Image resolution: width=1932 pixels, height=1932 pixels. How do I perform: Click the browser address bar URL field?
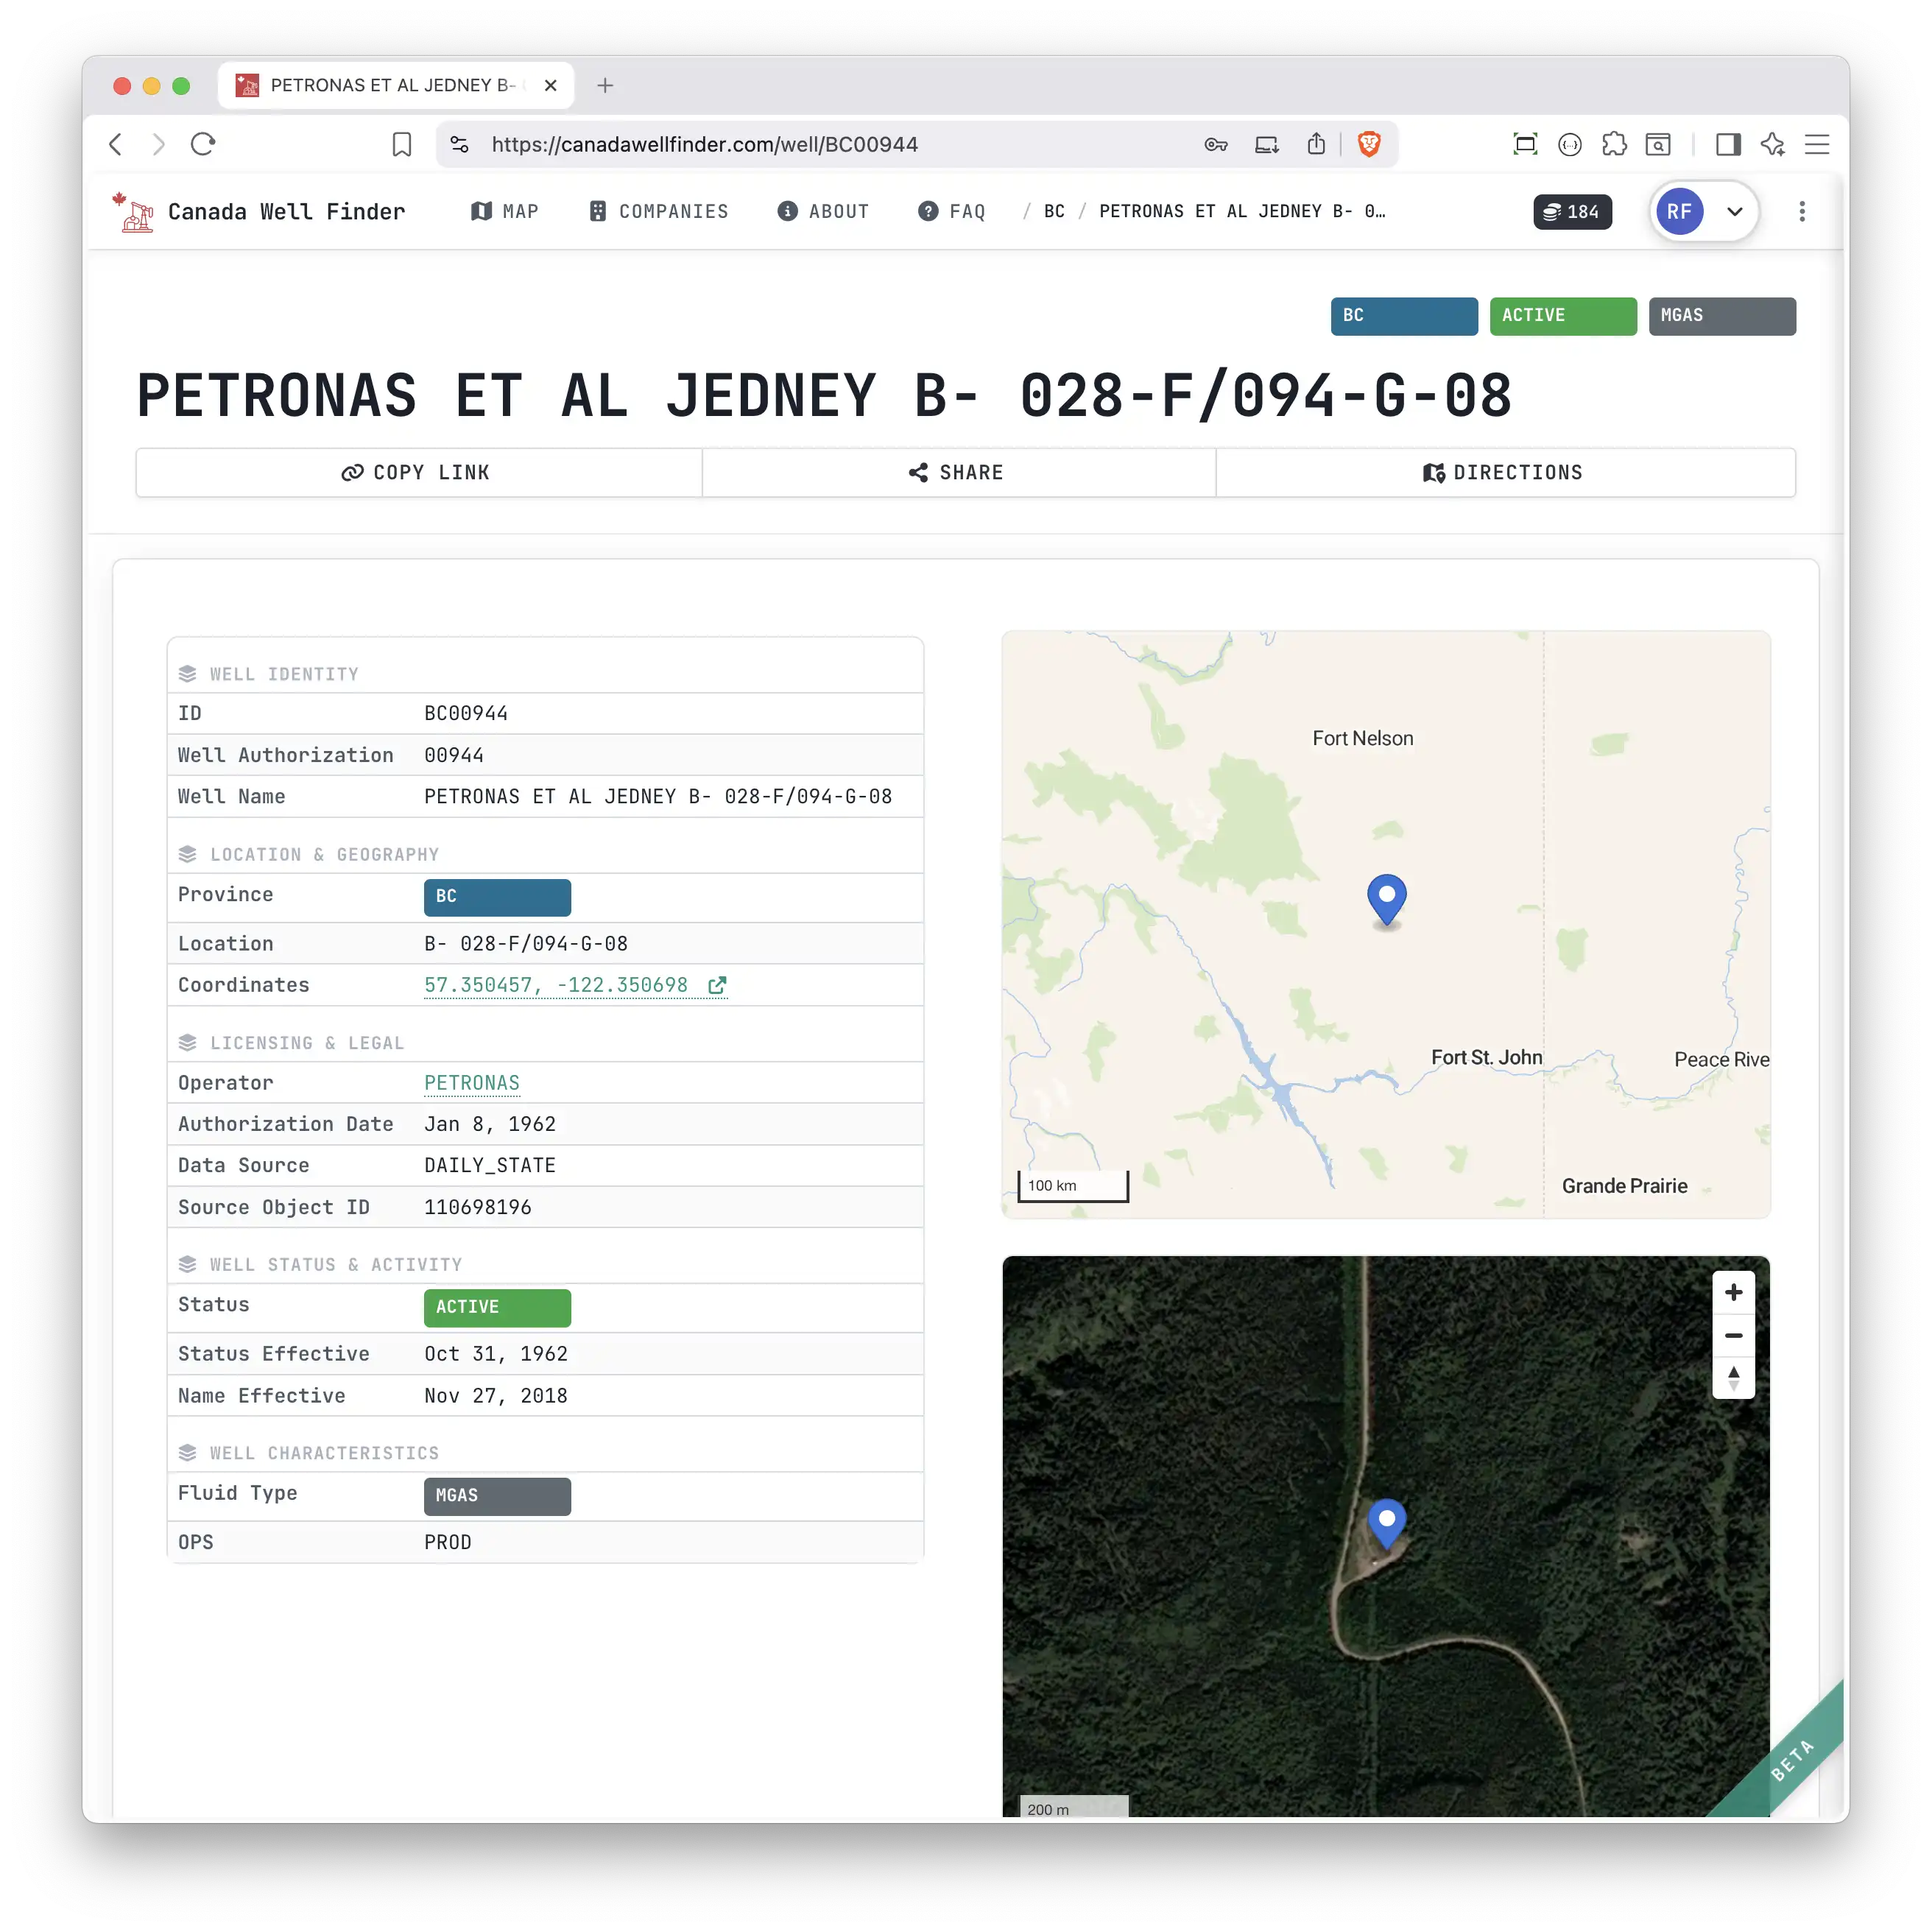pyautogui.click(x=705, y=144)
